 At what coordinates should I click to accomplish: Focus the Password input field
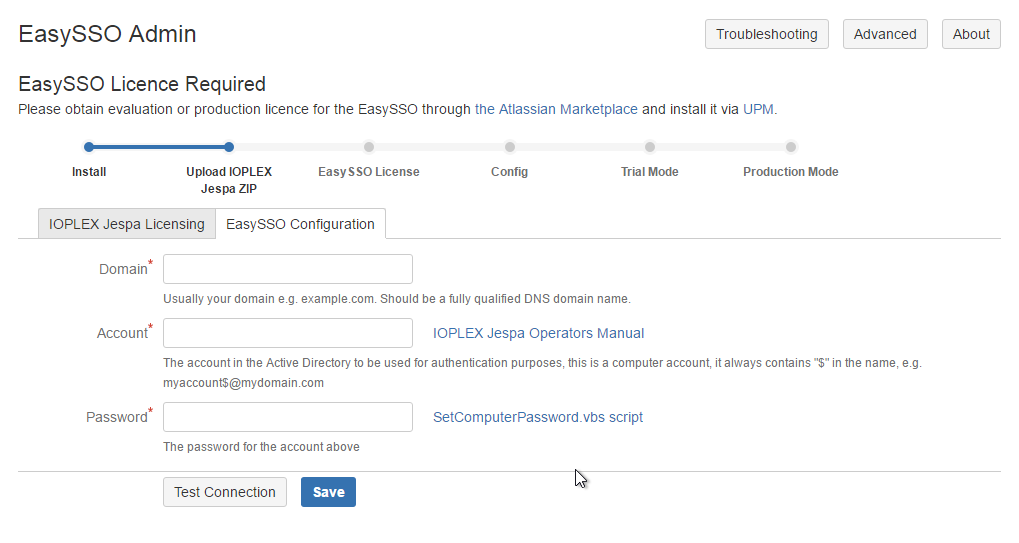pyautogui.click(x=288, y=417)
